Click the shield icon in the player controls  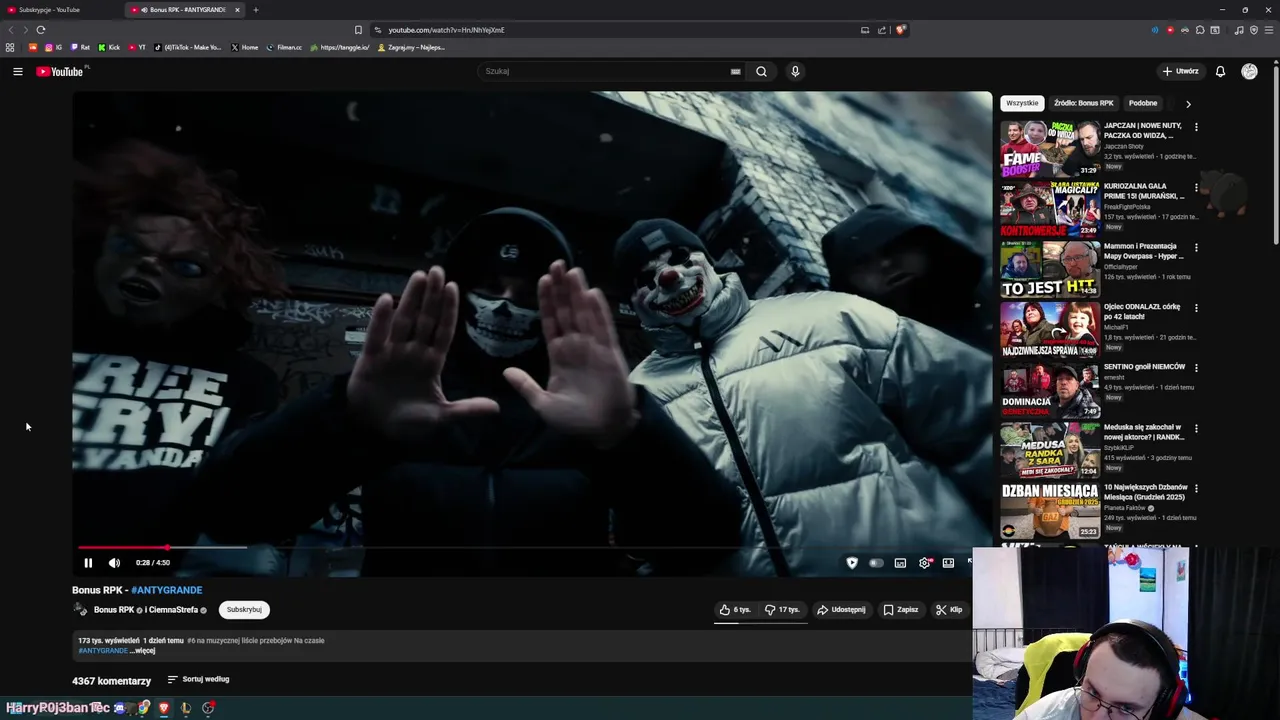(x=852, y=563)
